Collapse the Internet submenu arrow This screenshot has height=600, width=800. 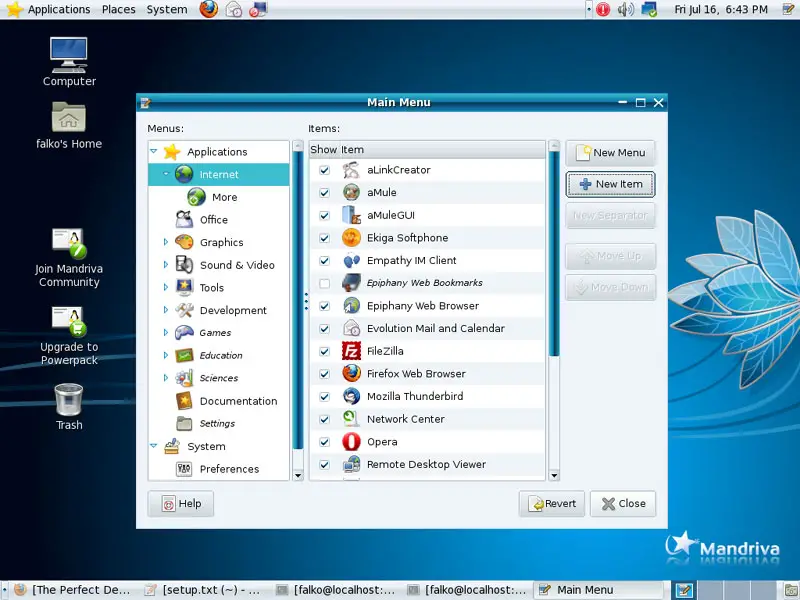(x=166, y=174)
